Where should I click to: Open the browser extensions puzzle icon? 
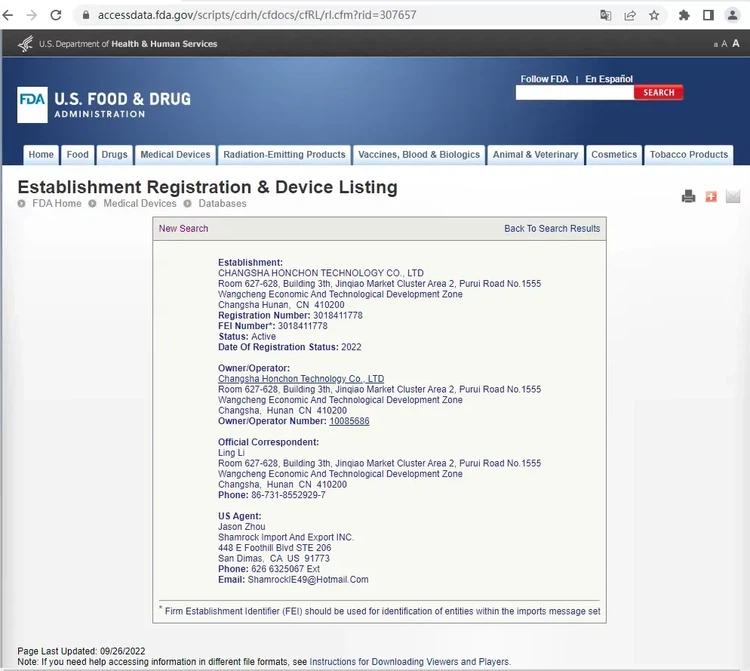click(x=684, y=15)
